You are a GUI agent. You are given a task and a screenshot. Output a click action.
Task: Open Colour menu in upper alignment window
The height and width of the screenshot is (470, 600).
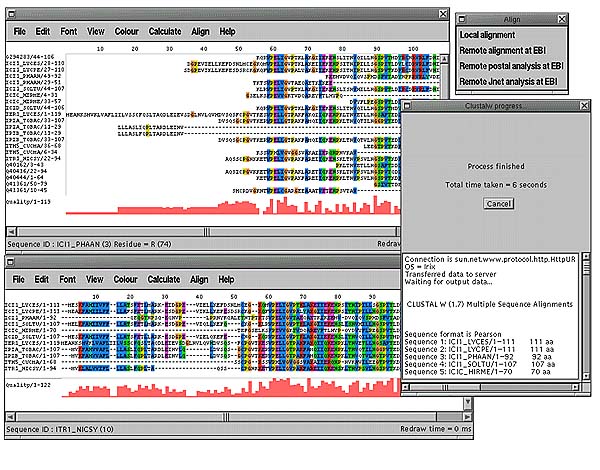pos(126,31)
